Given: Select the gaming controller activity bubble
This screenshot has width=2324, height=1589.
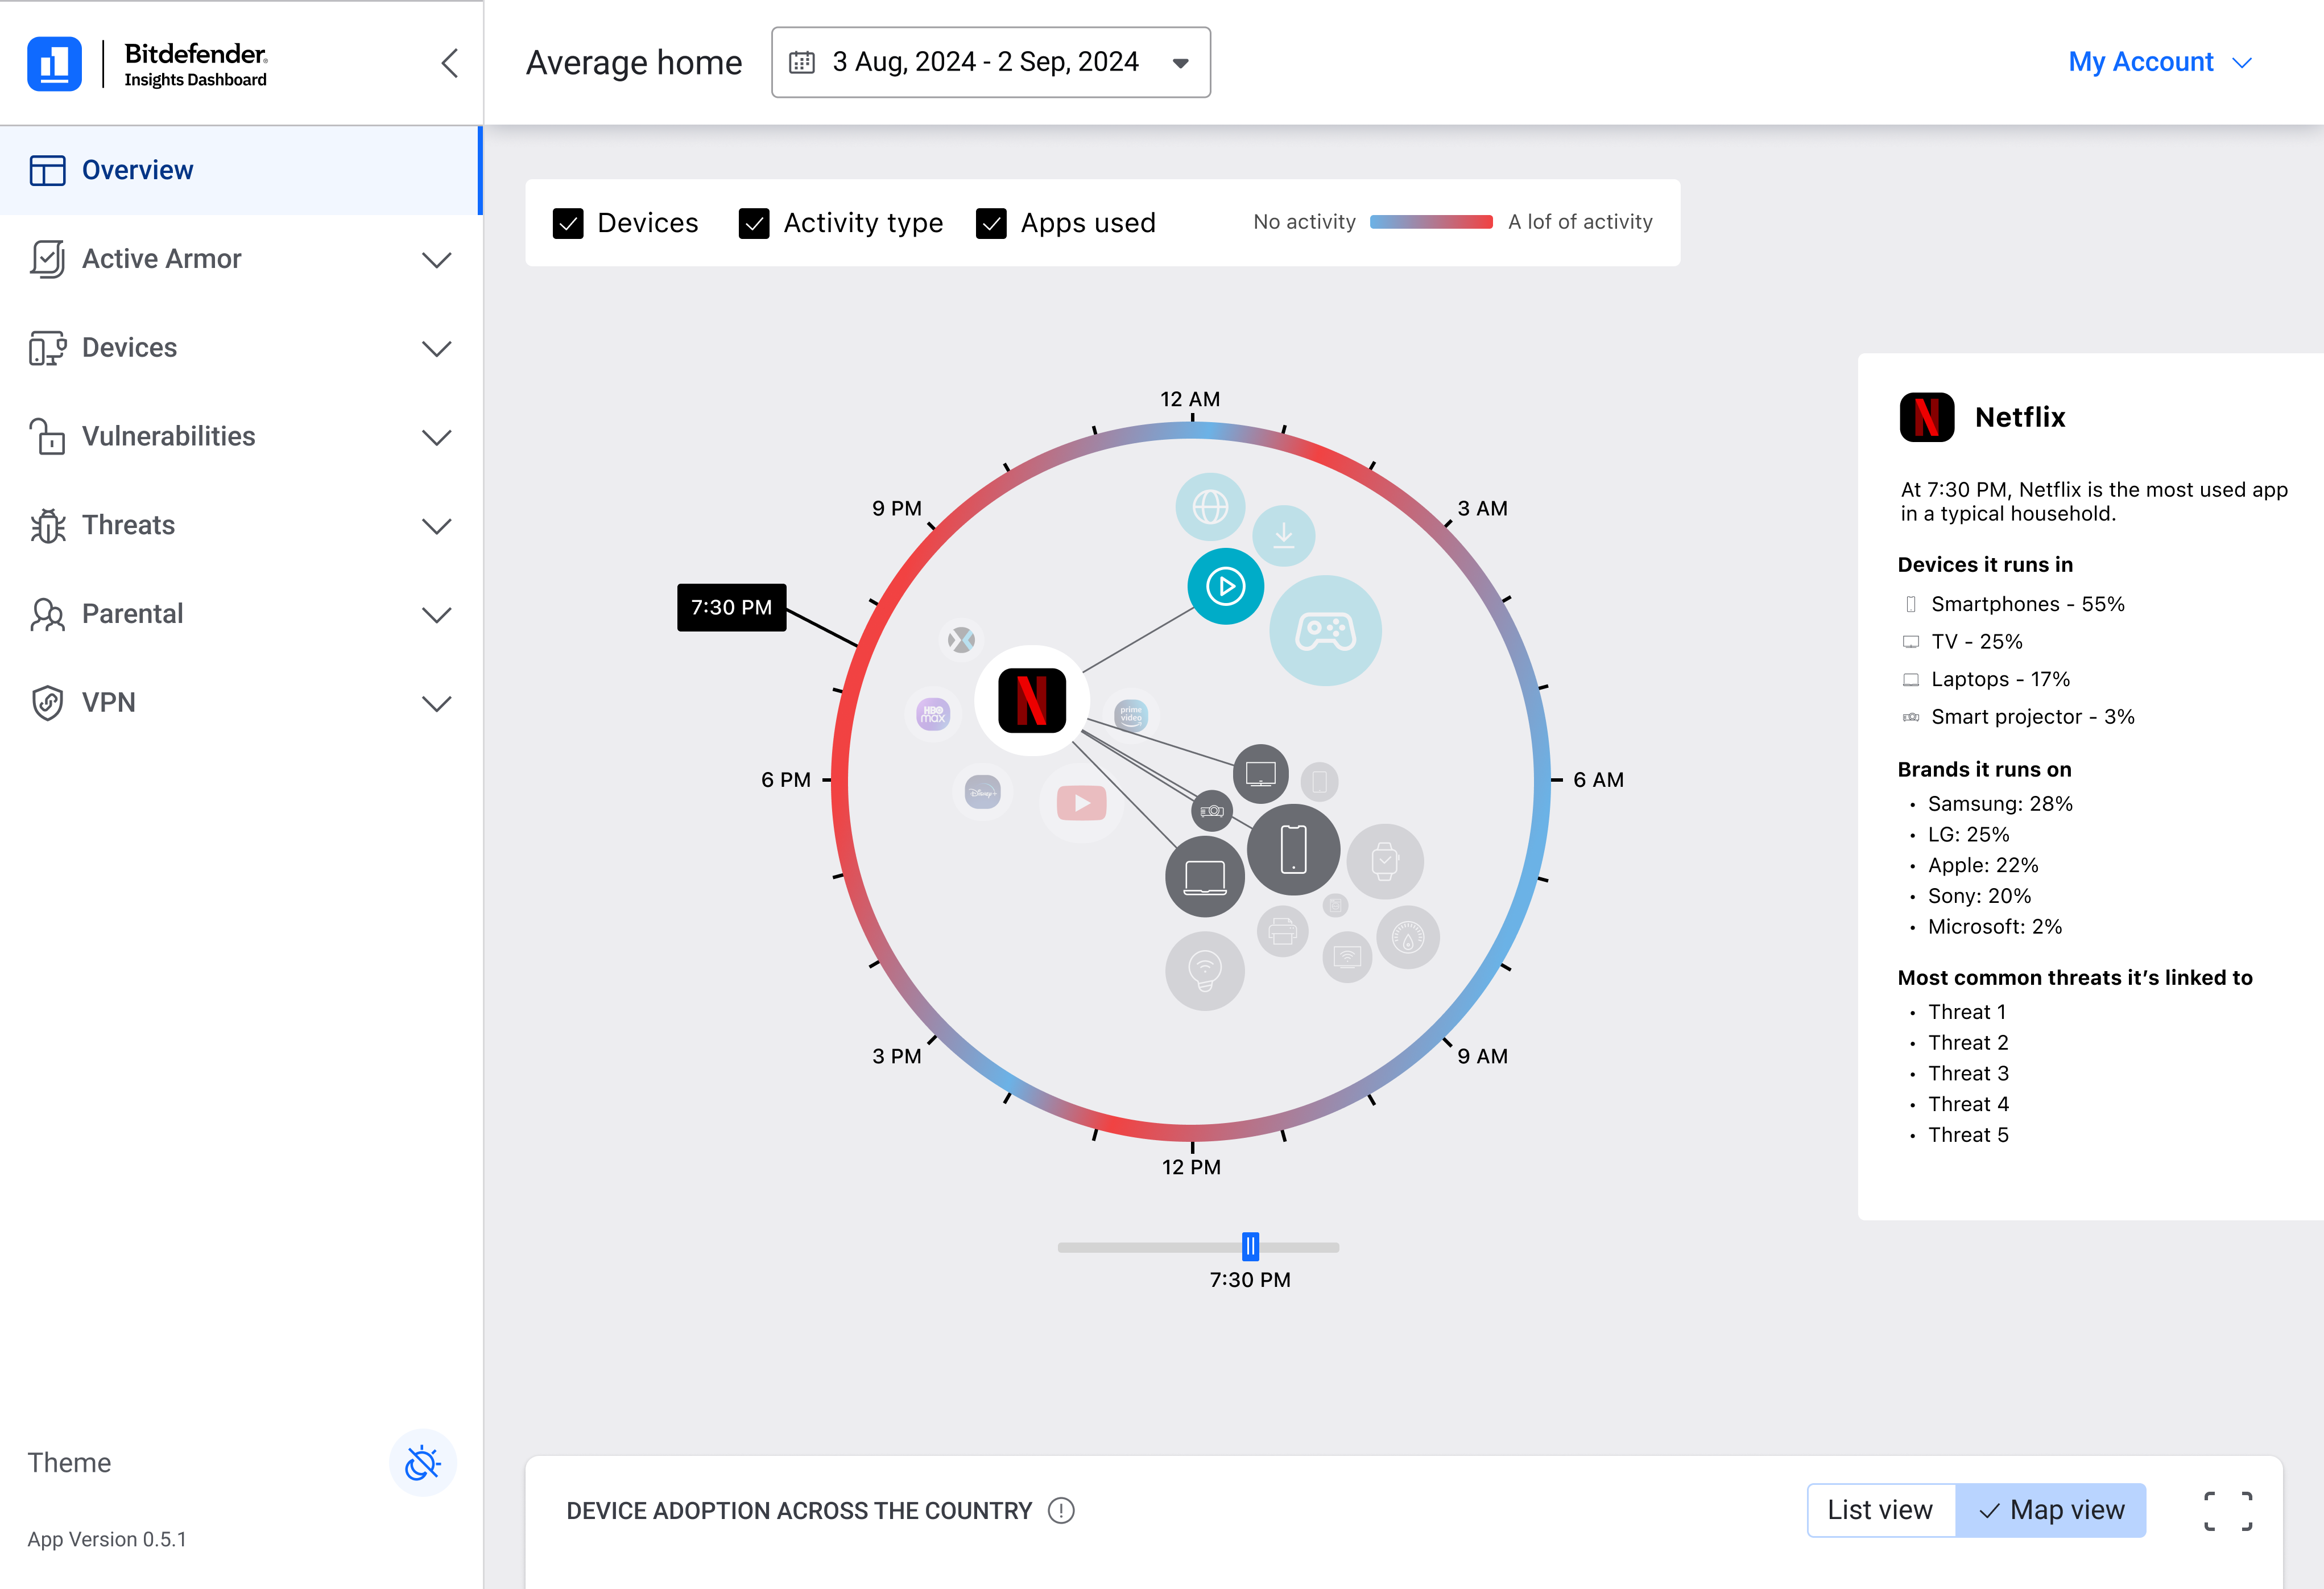Looking at the screenshot, I should tap(1325, 631).
